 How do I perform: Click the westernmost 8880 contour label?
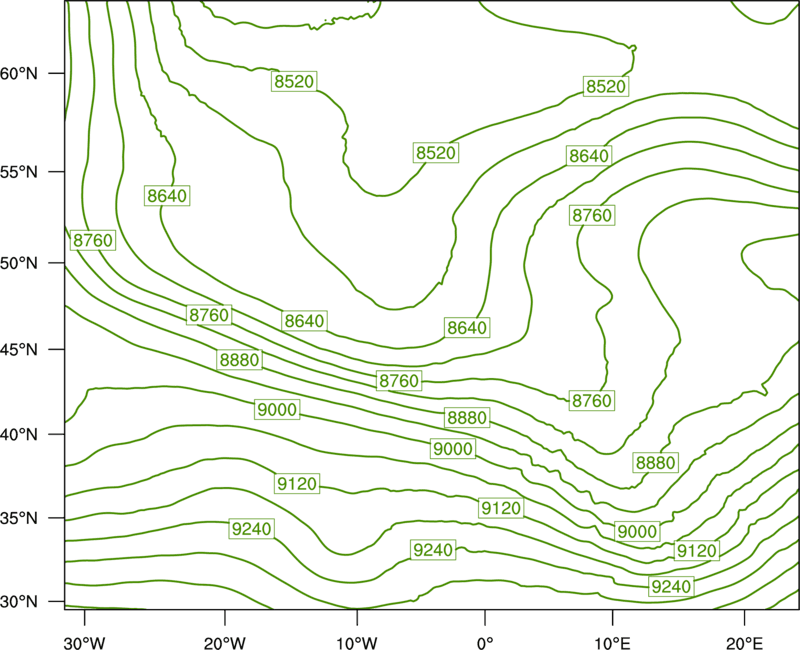pos(239,360)
